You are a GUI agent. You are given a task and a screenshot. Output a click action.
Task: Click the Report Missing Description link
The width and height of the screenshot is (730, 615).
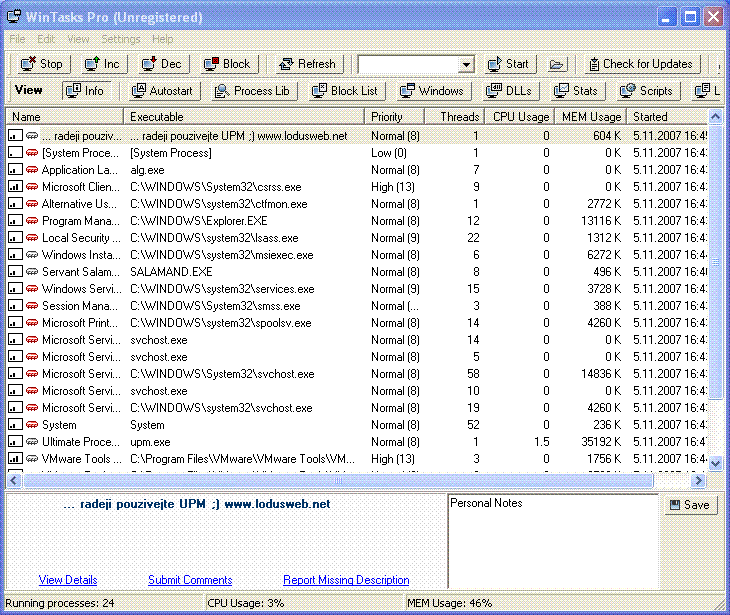click(346, 580)
